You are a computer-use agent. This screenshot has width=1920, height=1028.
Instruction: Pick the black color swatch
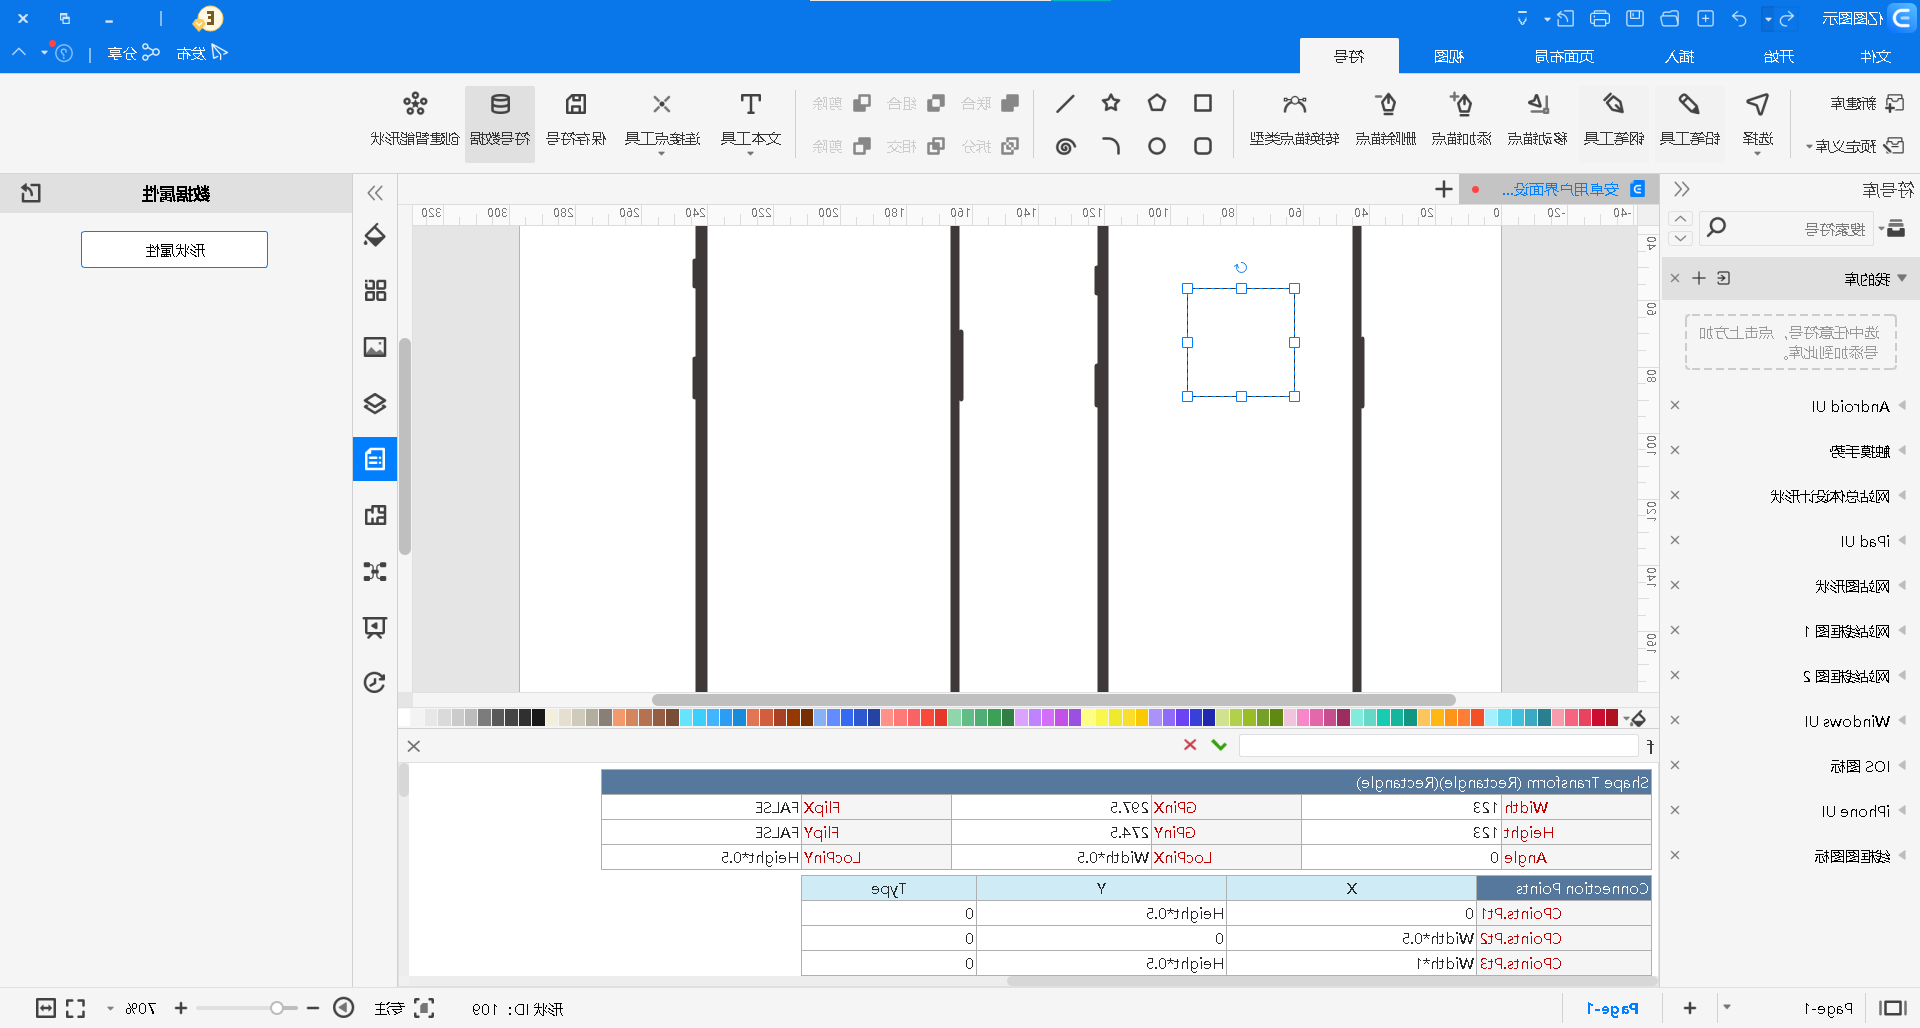[538, 717]
